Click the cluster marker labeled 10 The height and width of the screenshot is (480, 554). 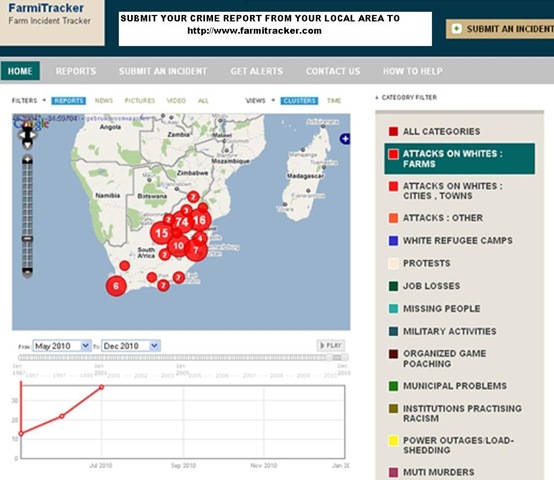(x=178, y=246)
